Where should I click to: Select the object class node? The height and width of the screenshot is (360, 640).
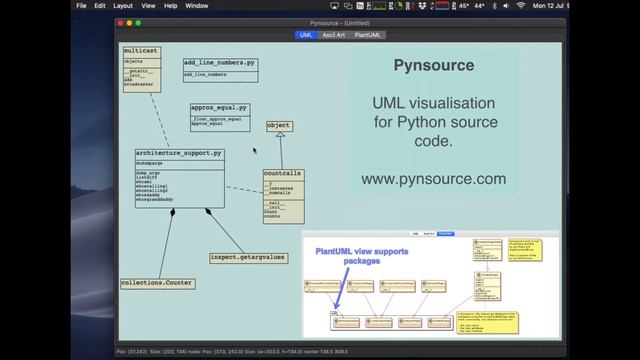point(279,126)
